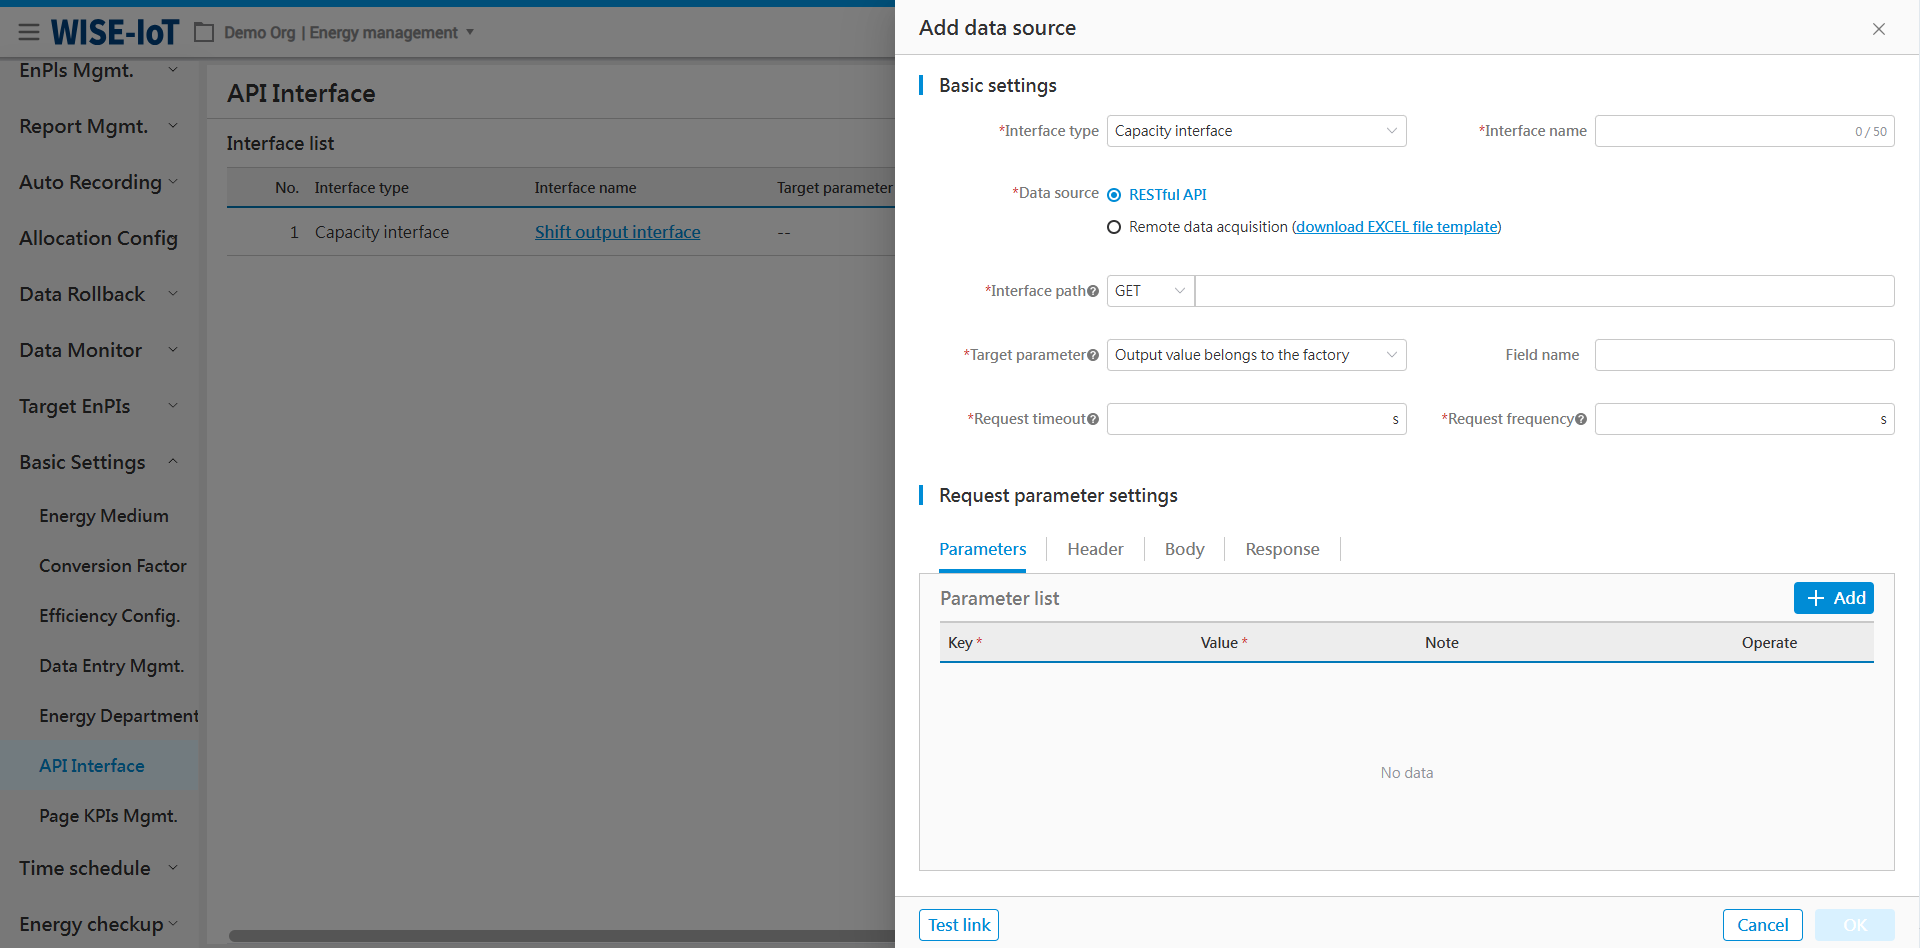Image resolution: width=1920 pixels, height=948 pixels.
Task: Click the WISE-IoT logo
Action: pos(115,33)
